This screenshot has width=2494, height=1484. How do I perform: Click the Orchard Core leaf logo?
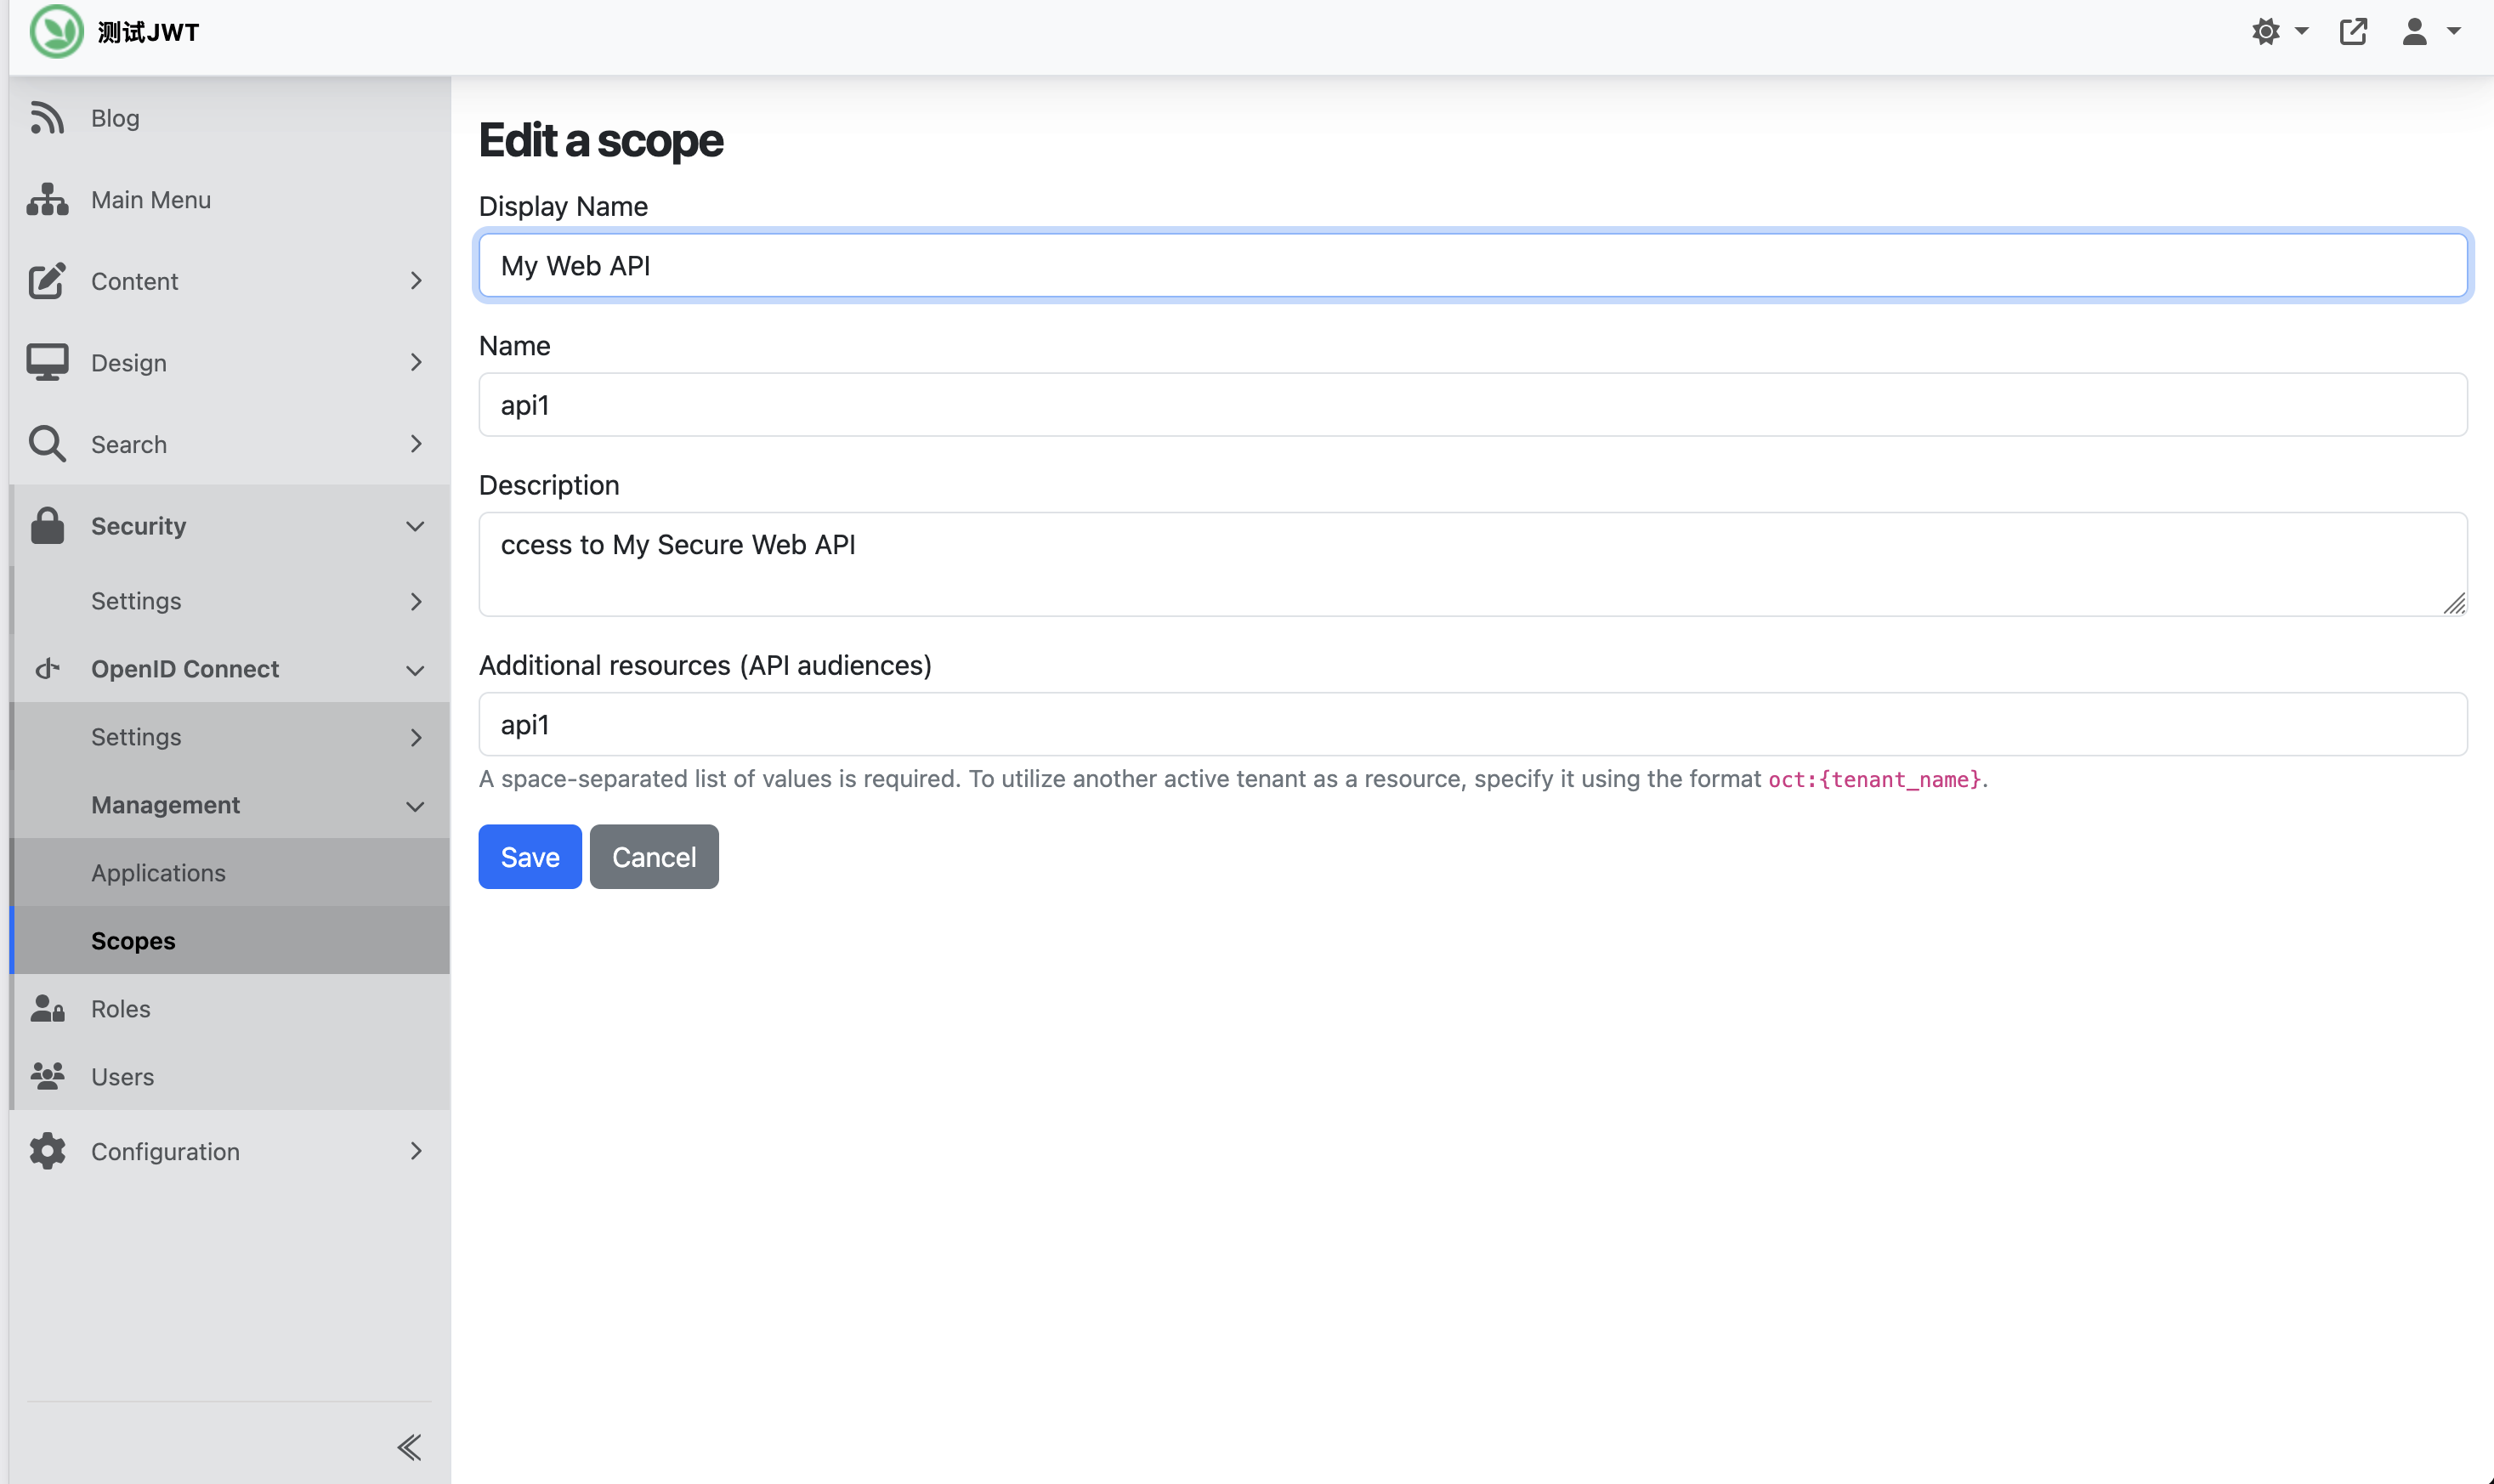[x=56, y=31]
